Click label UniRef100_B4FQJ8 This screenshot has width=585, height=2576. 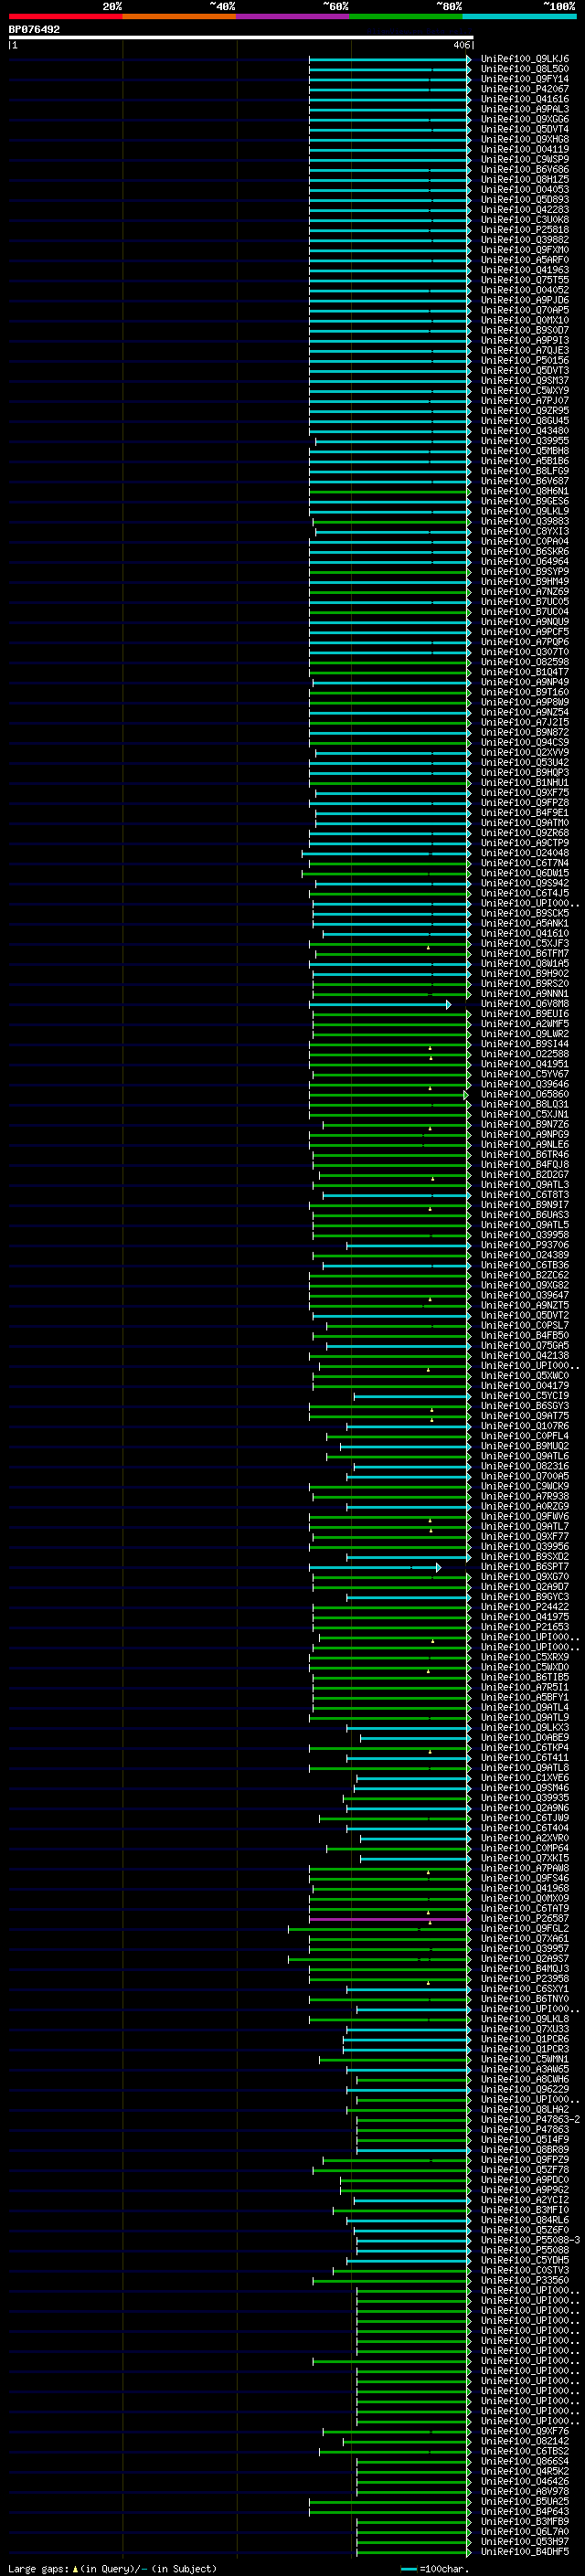point(524,1165)
